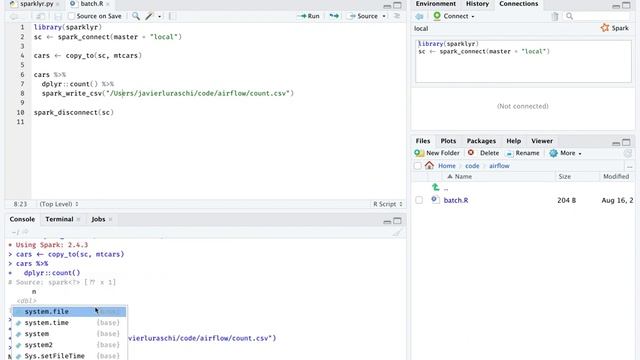The width and height of the screenshot is (640, 360).
Task: Click the go back navigation arrow in editor
Action: pos(14,16)
